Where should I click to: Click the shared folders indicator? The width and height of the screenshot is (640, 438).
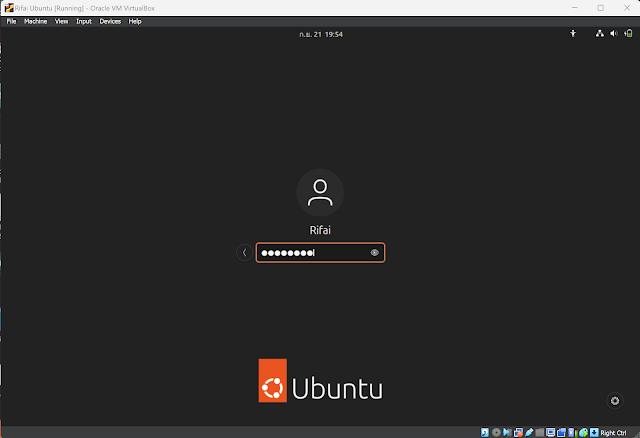tap(540, 432)
